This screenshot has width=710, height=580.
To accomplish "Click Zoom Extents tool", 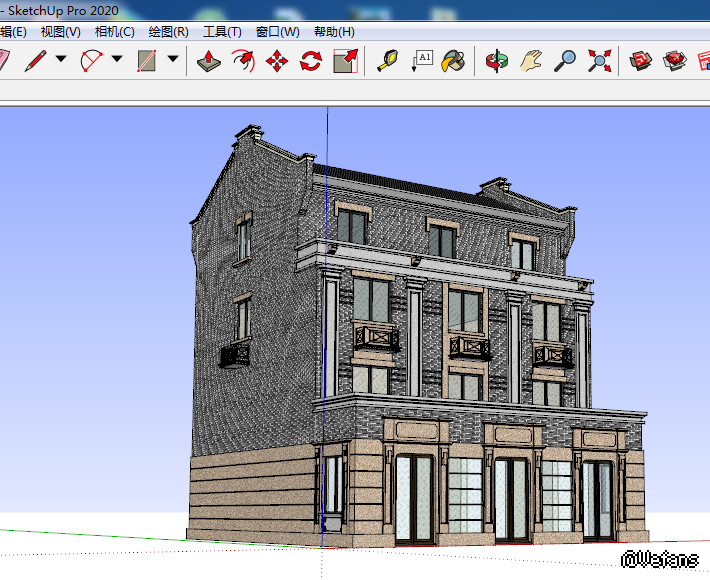I will tap(599, 61).
